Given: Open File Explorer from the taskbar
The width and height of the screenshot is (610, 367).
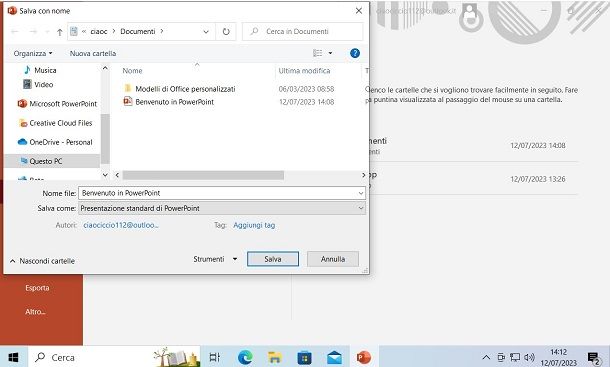Looking at the screenshot, I should 275,357.
